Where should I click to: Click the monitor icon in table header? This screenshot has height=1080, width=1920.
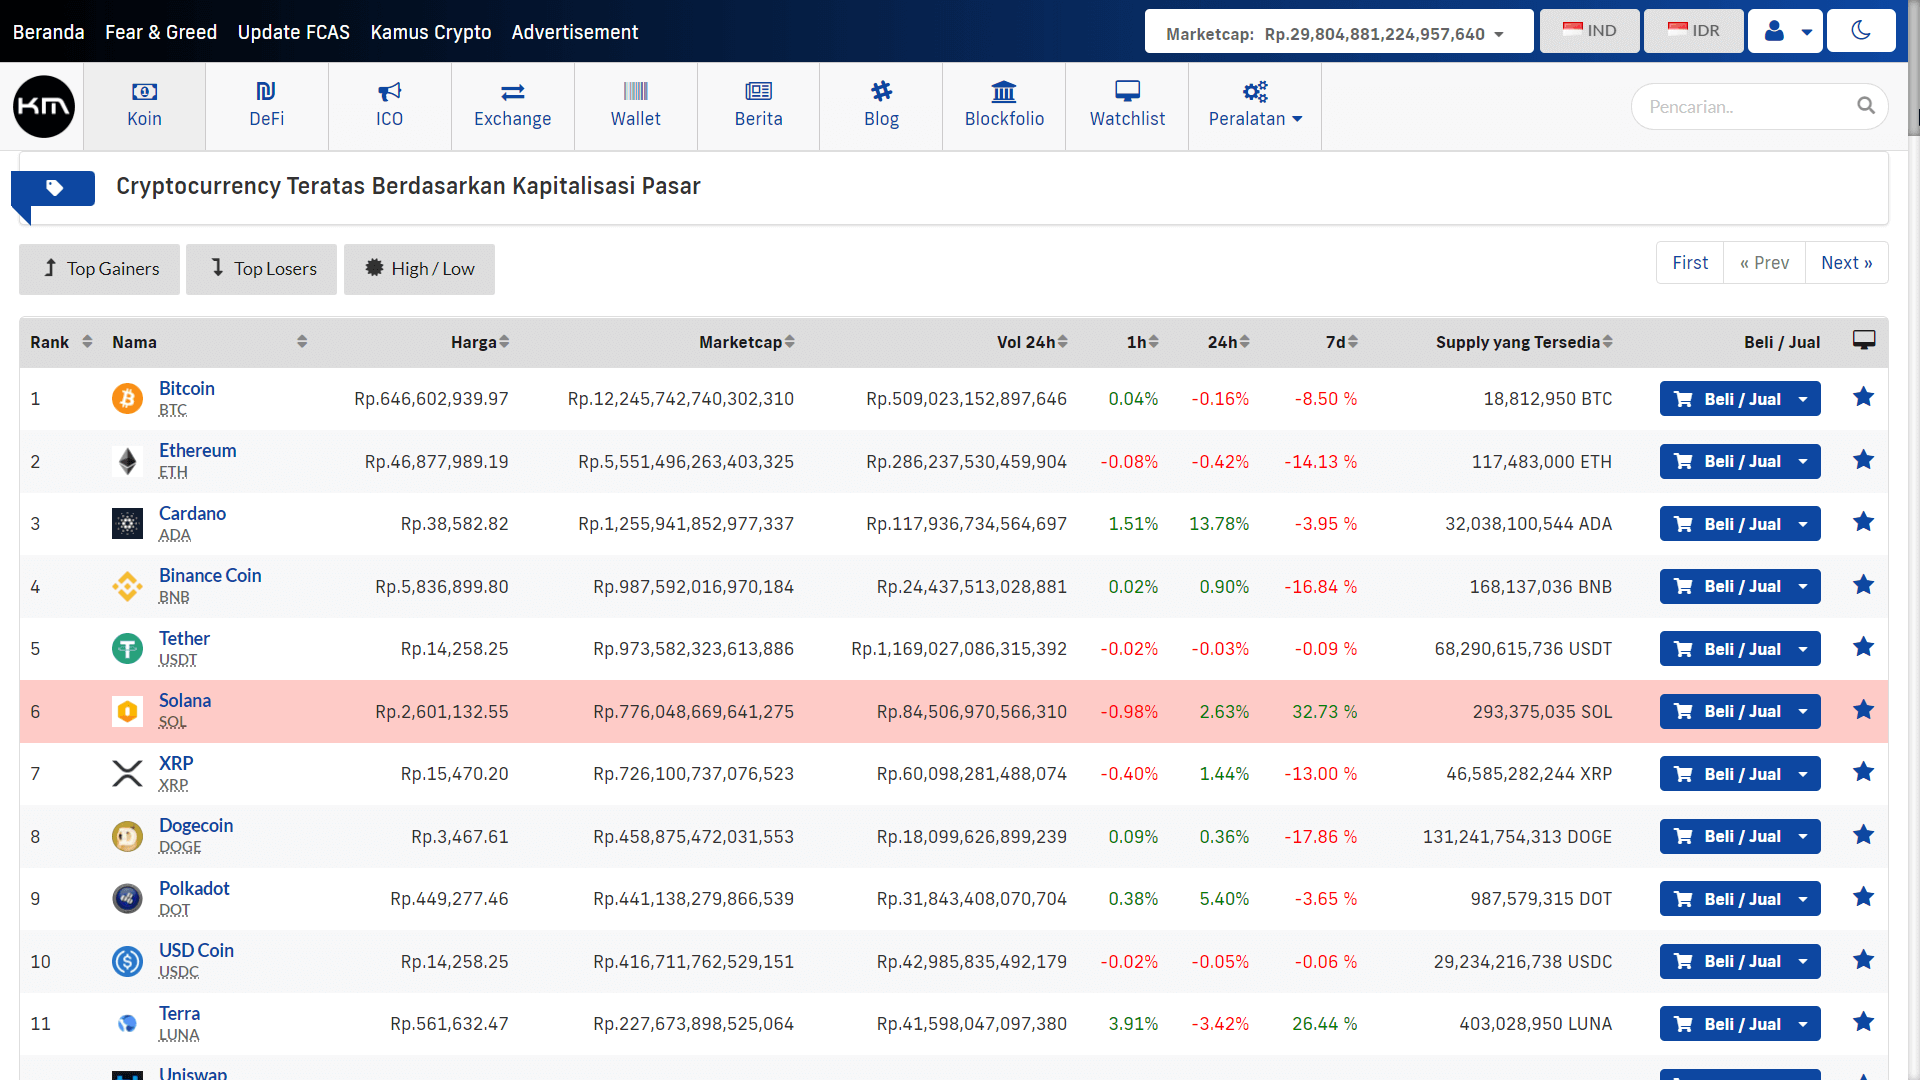click(x=1864, y=341)
